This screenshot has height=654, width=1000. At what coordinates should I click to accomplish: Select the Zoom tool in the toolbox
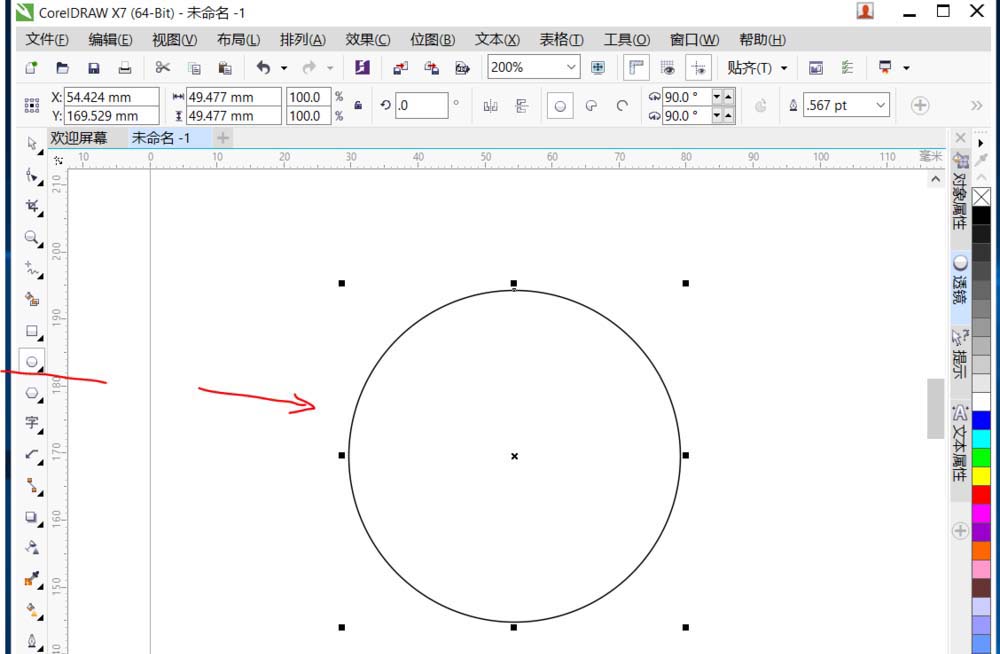coord(31,238)
